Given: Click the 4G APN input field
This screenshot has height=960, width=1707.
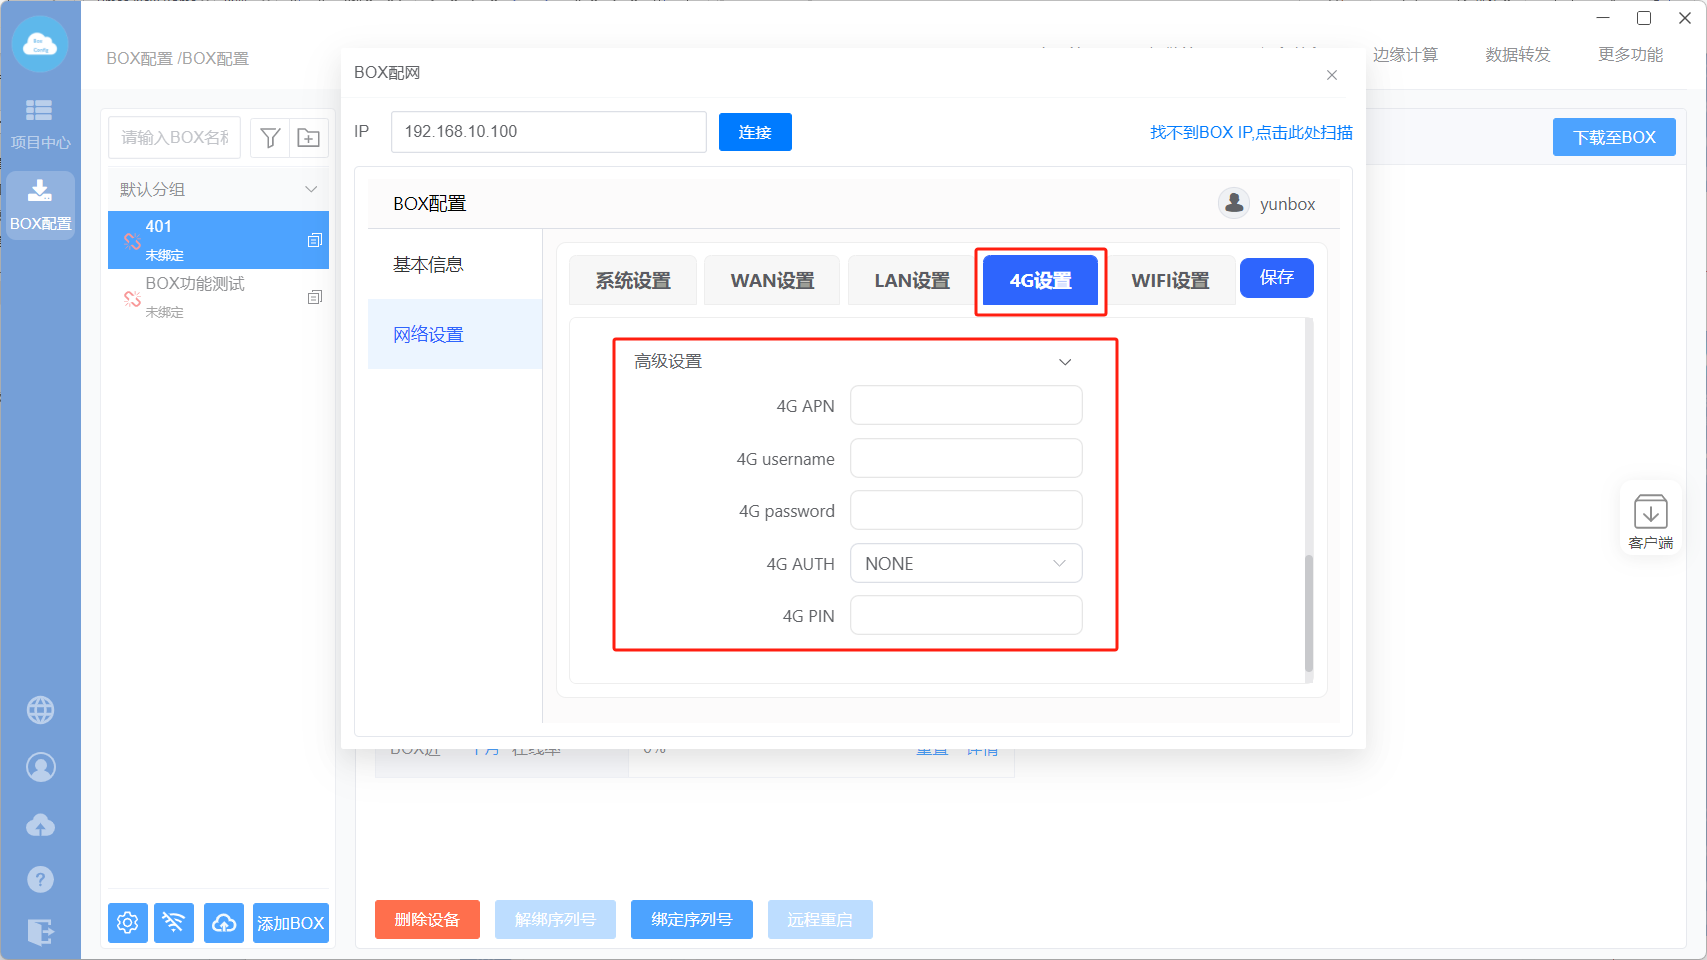Looking at the screenshot, I should pyautogui.click(x=965, y=406).
